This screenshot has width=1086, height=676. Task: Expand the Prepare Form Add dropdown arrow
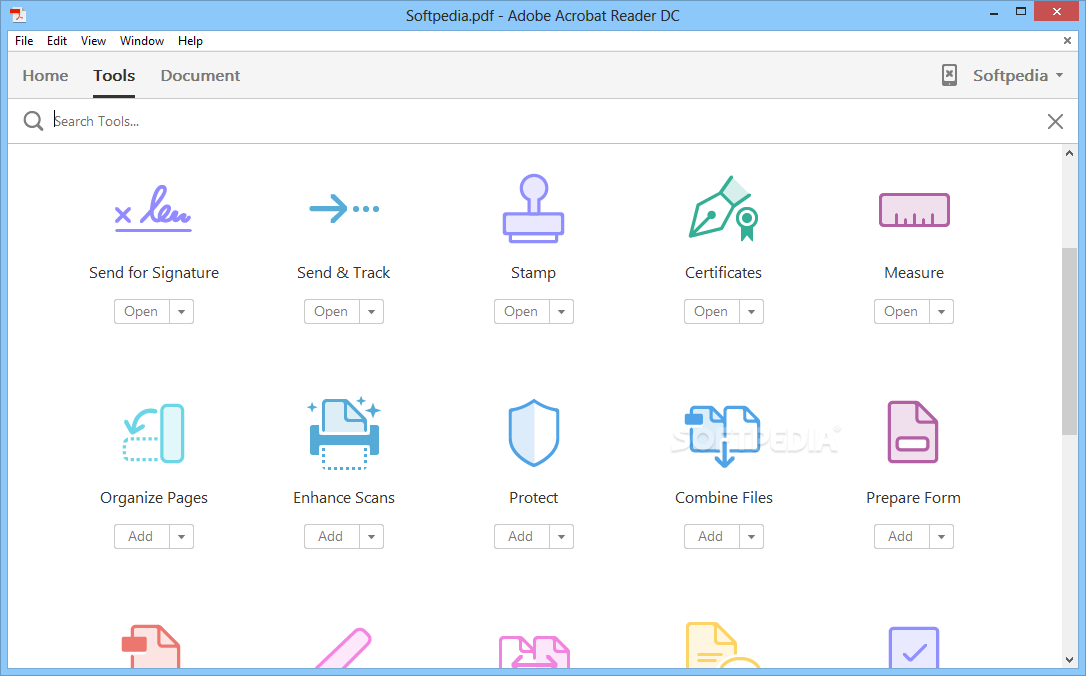941,537
